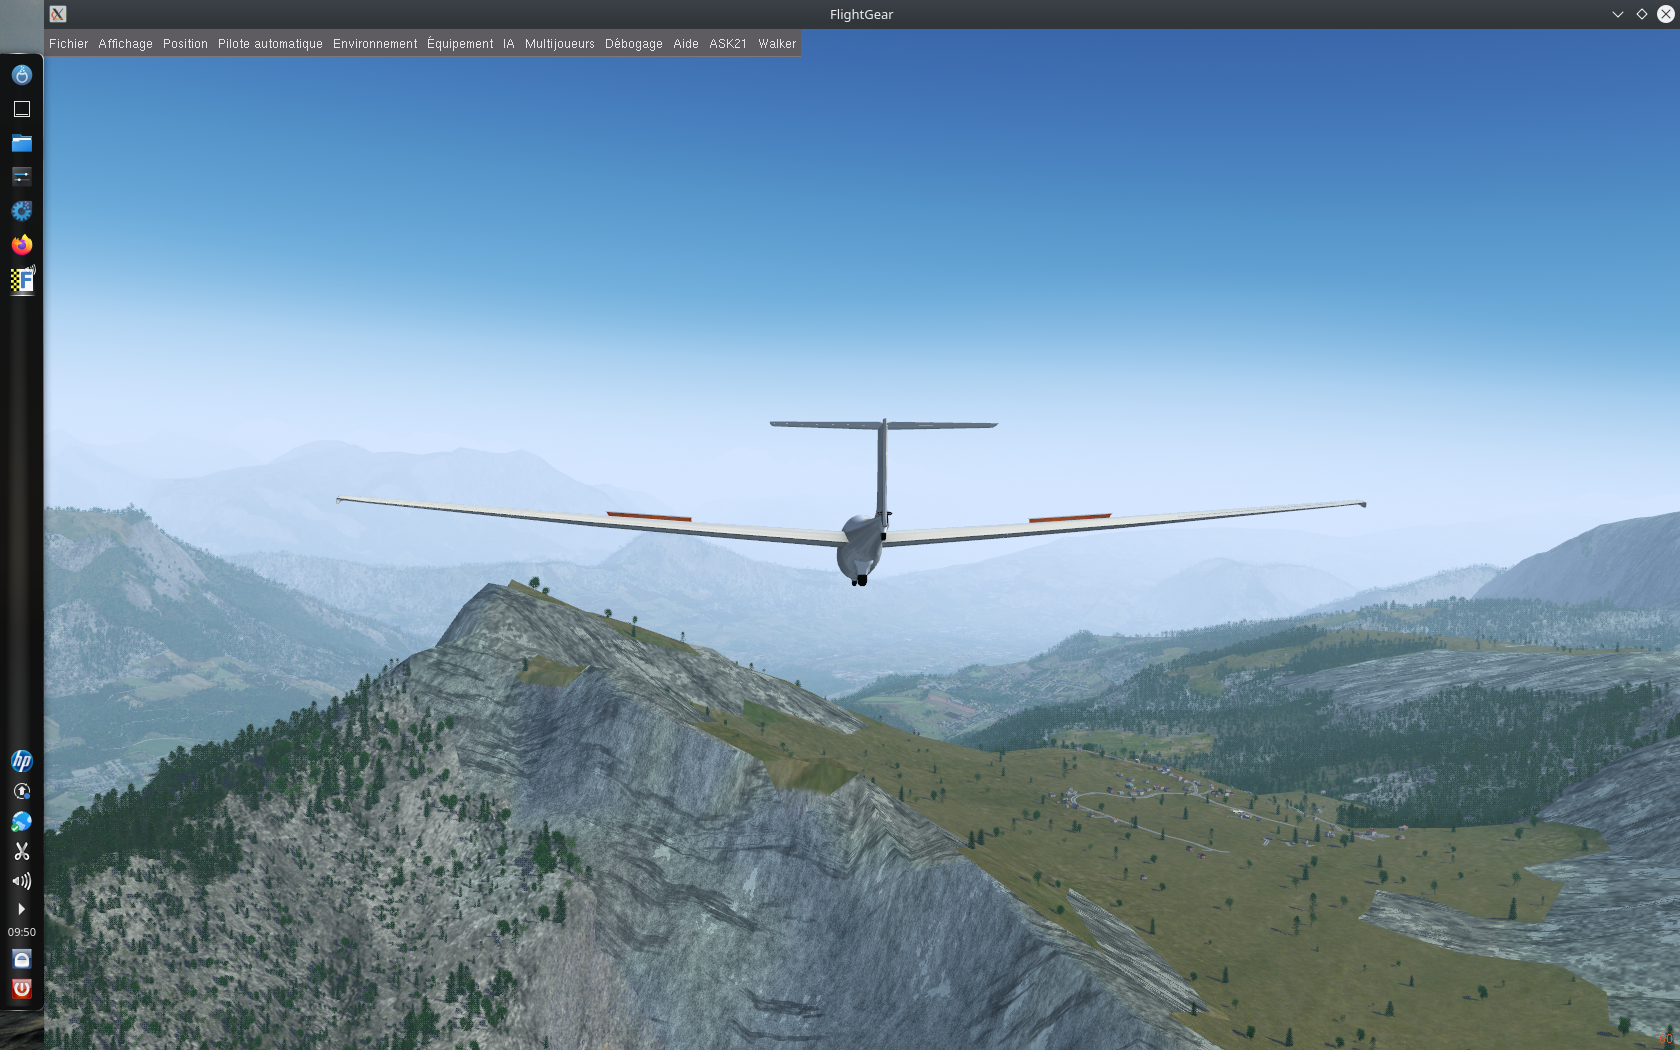1680x1050 pixels.
Task: Open the Débogage menu
Action: click(x=633, y=44)
